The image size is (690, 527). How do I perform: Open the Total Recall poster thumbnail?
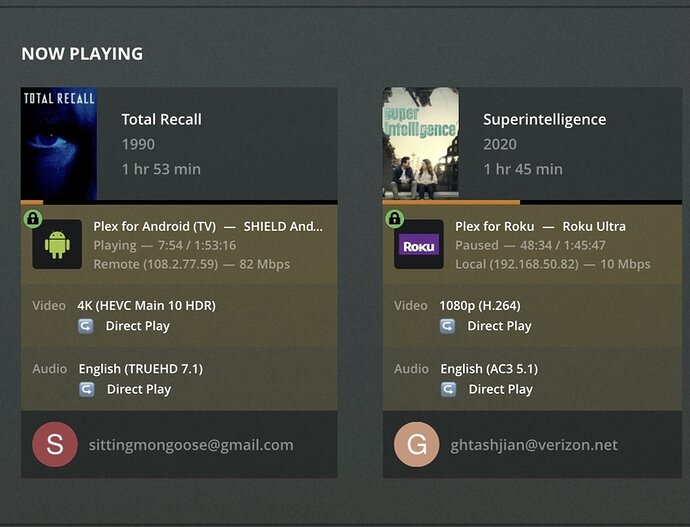pyautogui.click(x=59, y=143)
